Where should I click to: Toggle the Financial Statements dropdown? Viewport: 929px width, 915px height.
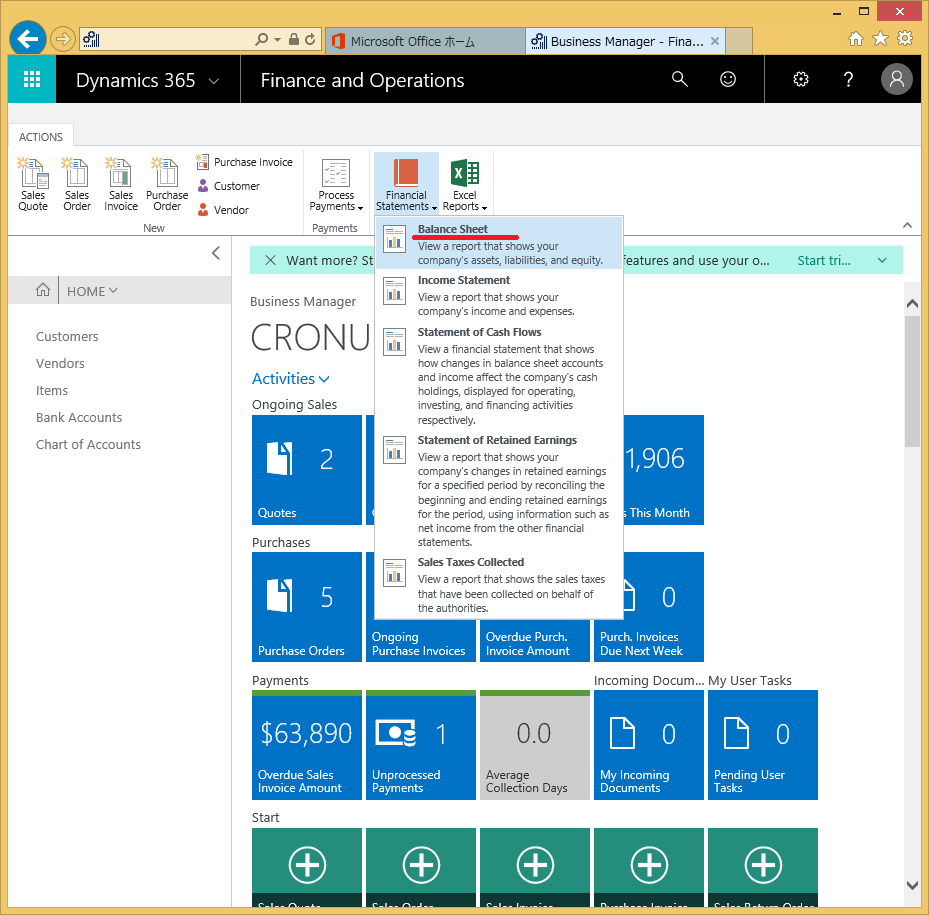pyautogui.click(x=406, y=184)
